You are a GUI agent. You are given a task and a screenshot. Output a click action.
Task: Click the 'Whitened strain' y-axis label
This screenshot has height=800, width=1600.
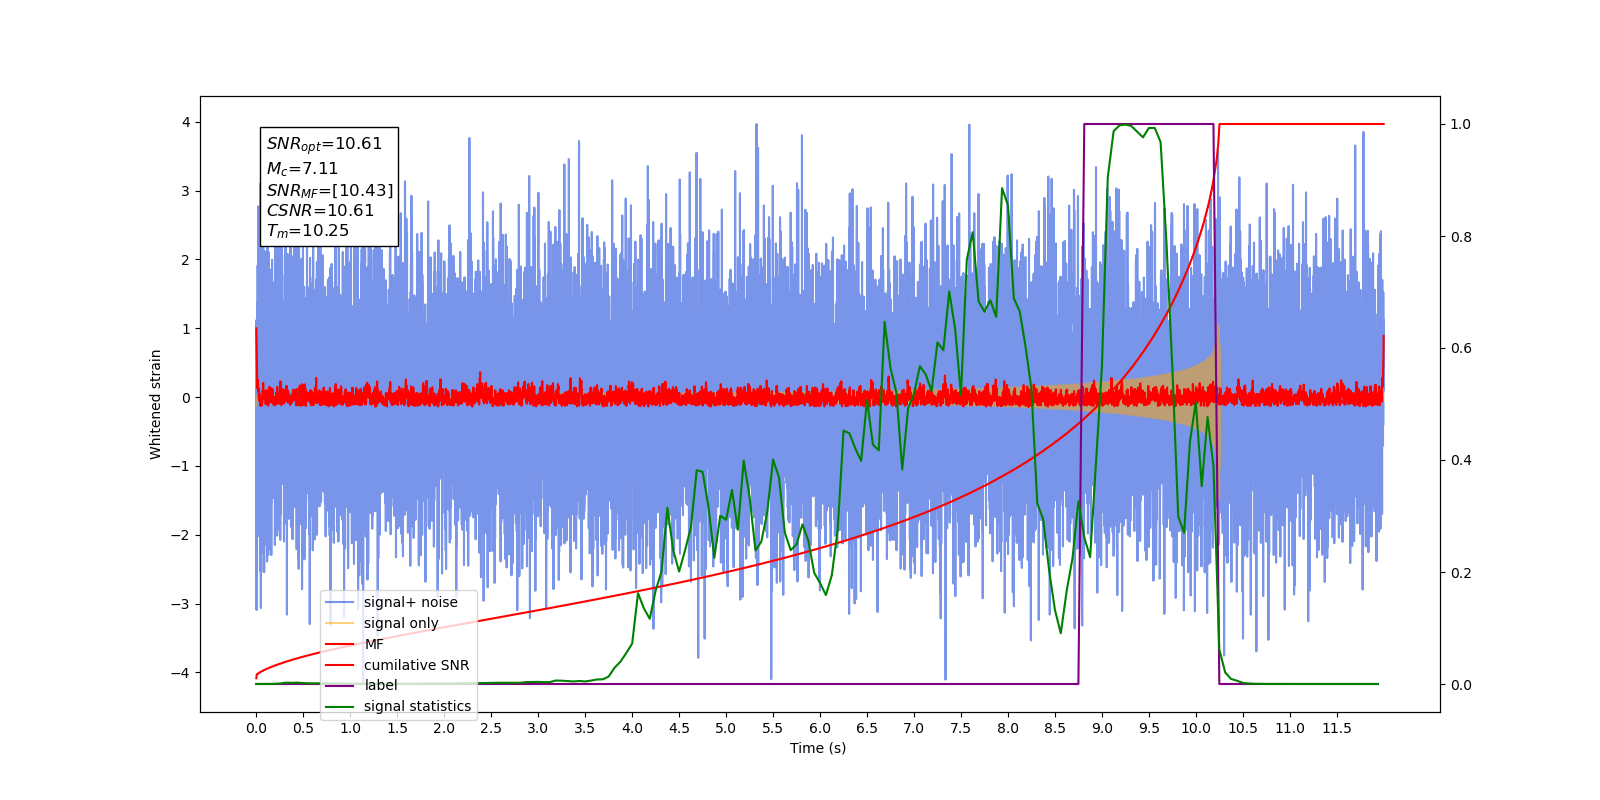click(x=155, y=404)
